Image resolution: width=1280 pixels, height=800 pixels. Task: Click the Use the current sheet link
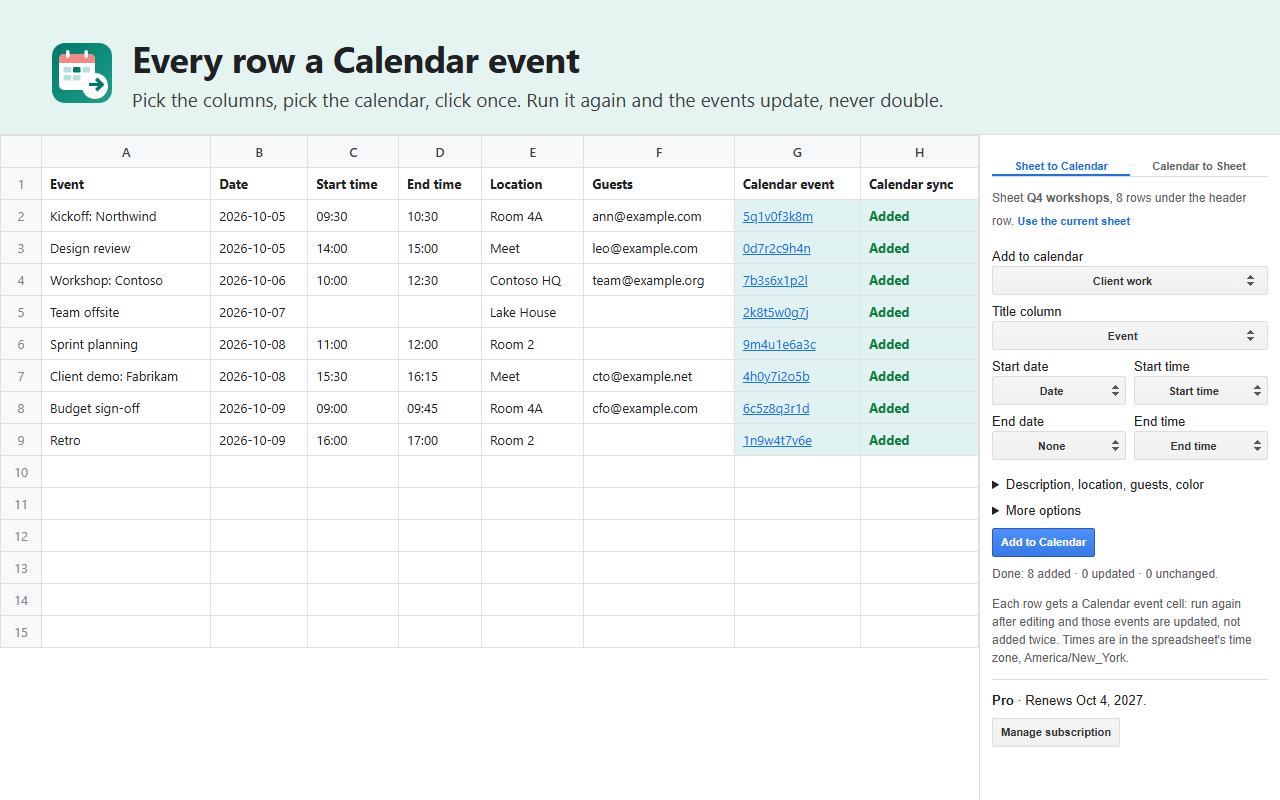click(x=1074, y=221)
